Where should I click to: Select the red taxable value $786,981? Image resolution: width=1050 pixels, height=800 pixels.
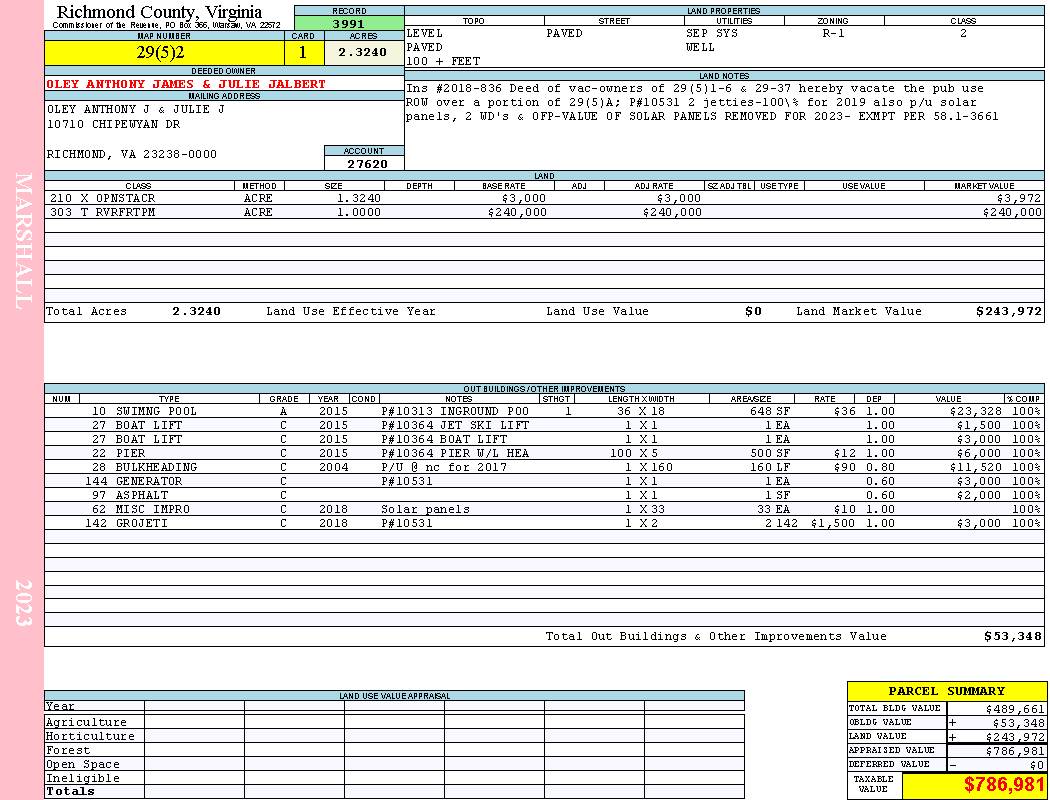pyautogui.click(x=1004, y=785)
